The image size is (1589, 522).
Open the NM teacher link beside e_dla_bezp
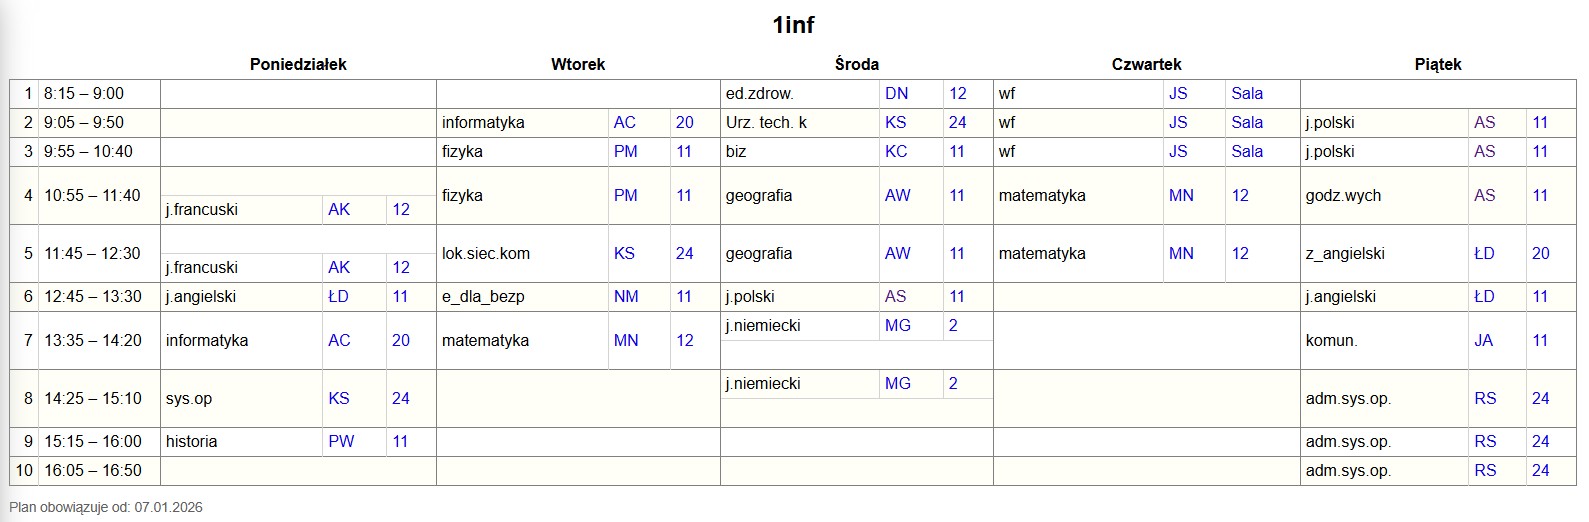click(x=626, y=296)
